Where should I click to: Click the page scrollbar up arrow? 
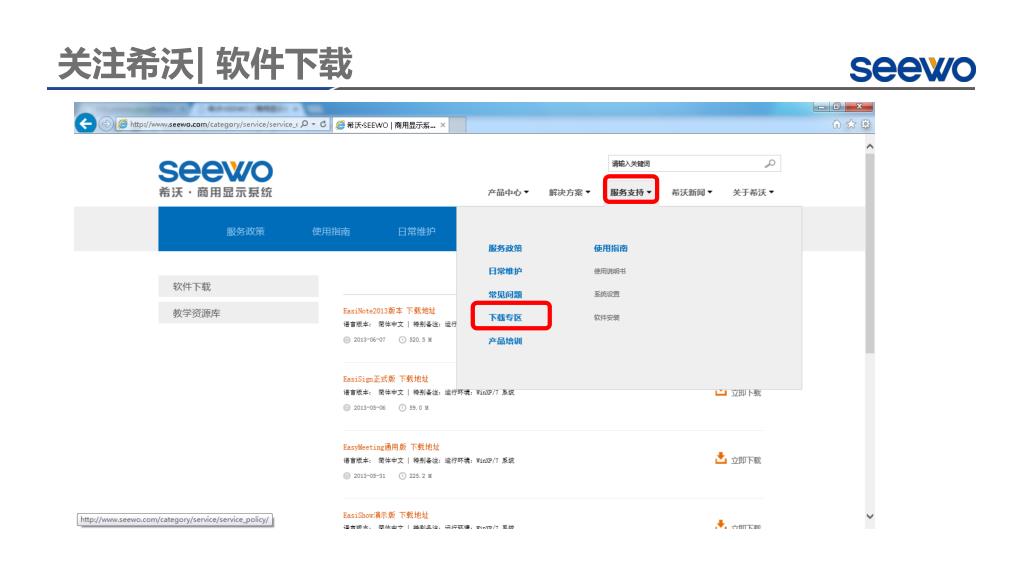869,147
